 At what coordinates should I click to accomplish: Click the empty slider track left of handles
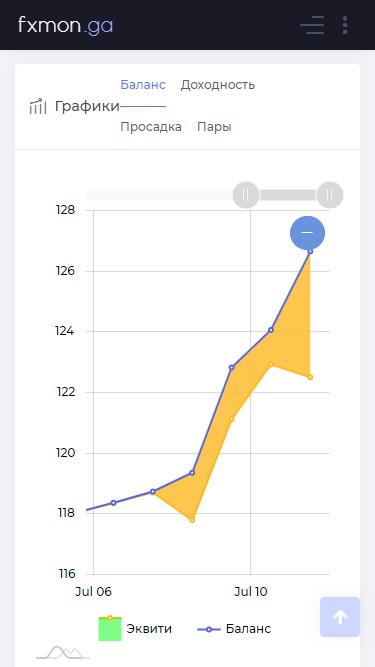point(159,195)
